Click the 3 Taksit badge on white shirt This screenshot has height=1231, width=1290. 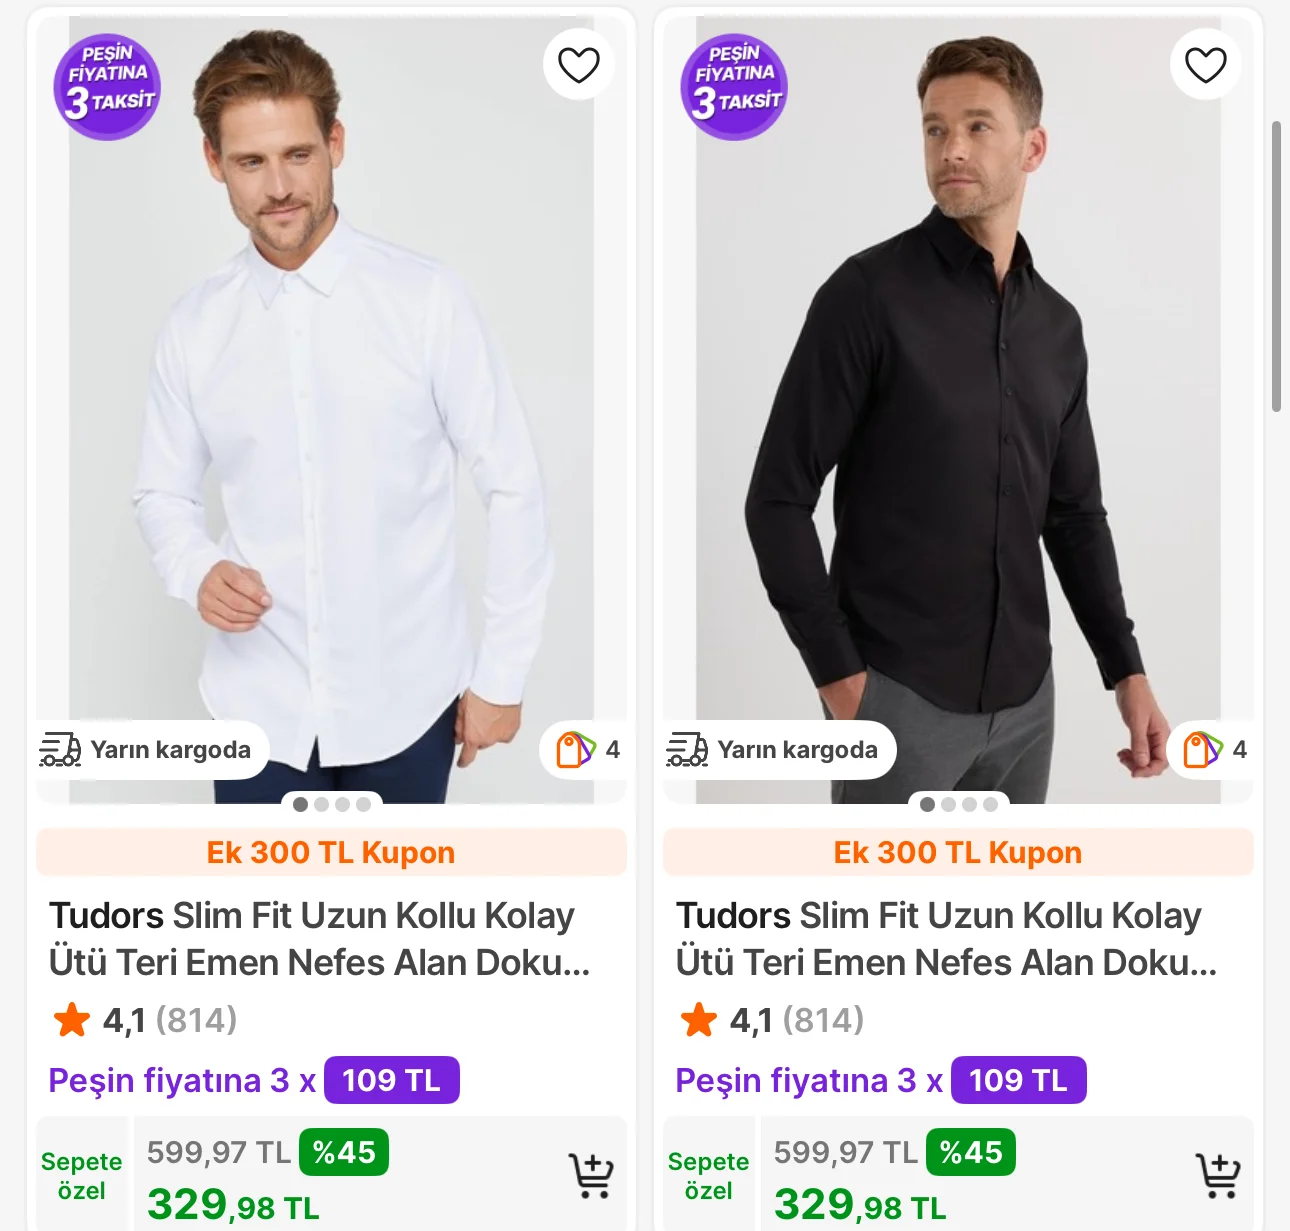tap(107, 87)
